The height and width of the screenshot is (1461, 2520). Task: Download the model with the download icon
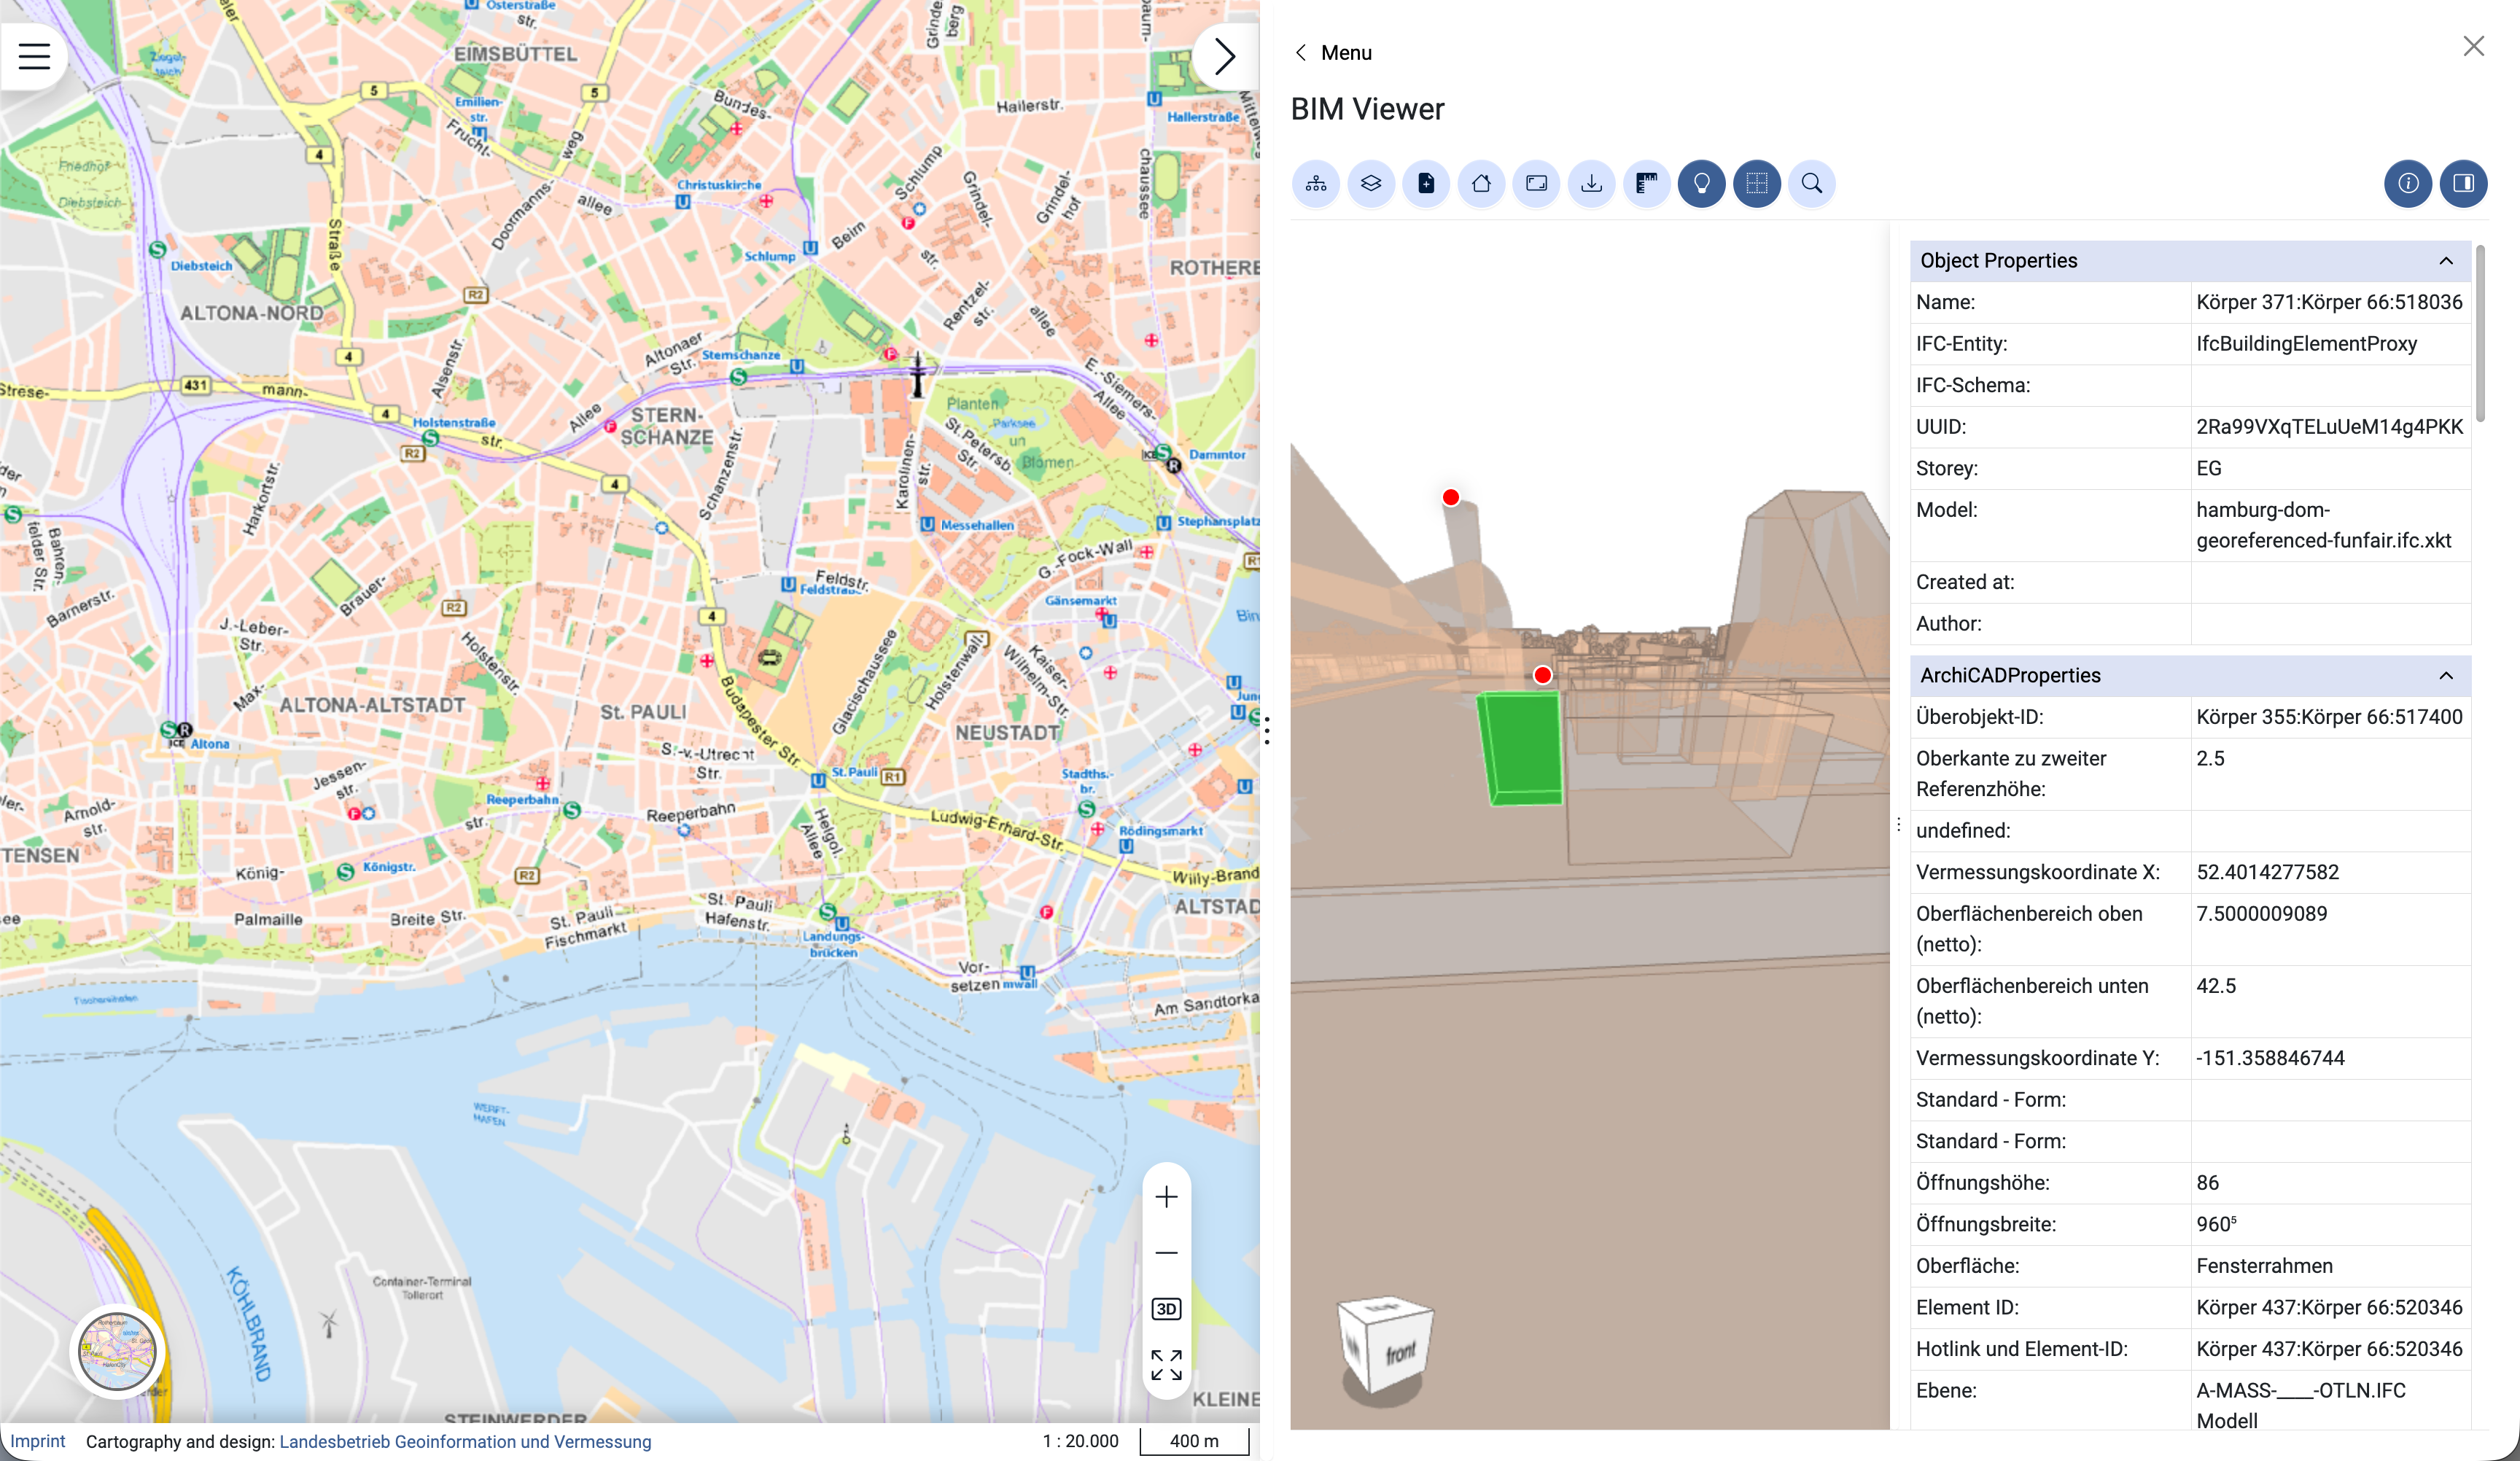click(1592, 184)
